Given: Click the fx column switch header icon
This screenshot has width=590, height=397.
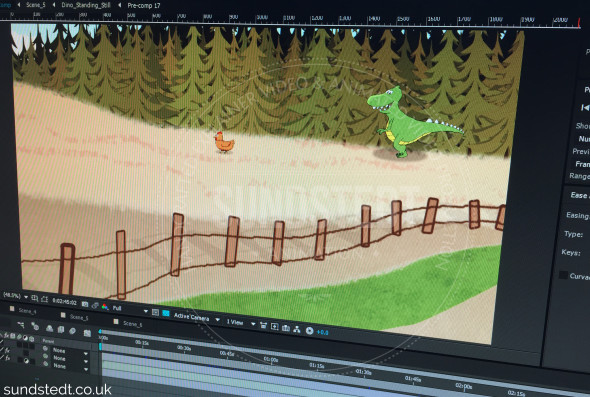Looking at the screenshot, I should 6,335.
